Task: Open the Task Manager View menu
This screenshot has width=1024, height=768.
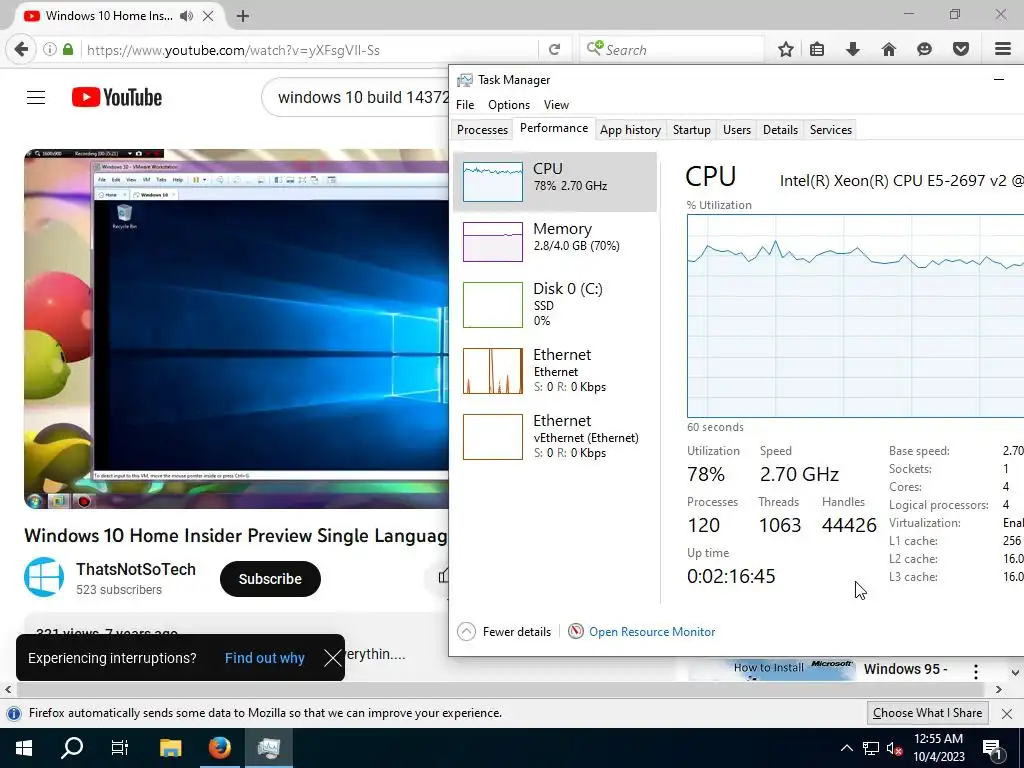Action: pos(556,104)
